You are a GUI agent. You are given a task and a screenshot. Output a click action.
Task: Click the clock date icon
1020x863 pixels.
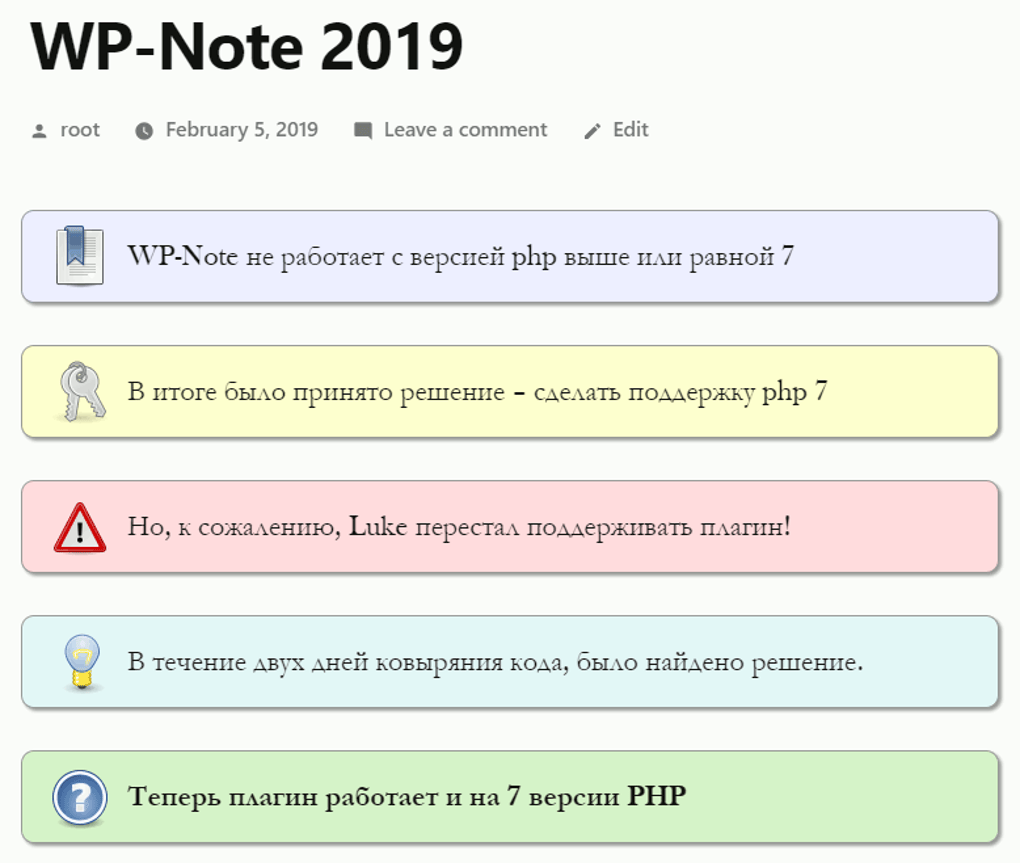[x=145, y=131]
